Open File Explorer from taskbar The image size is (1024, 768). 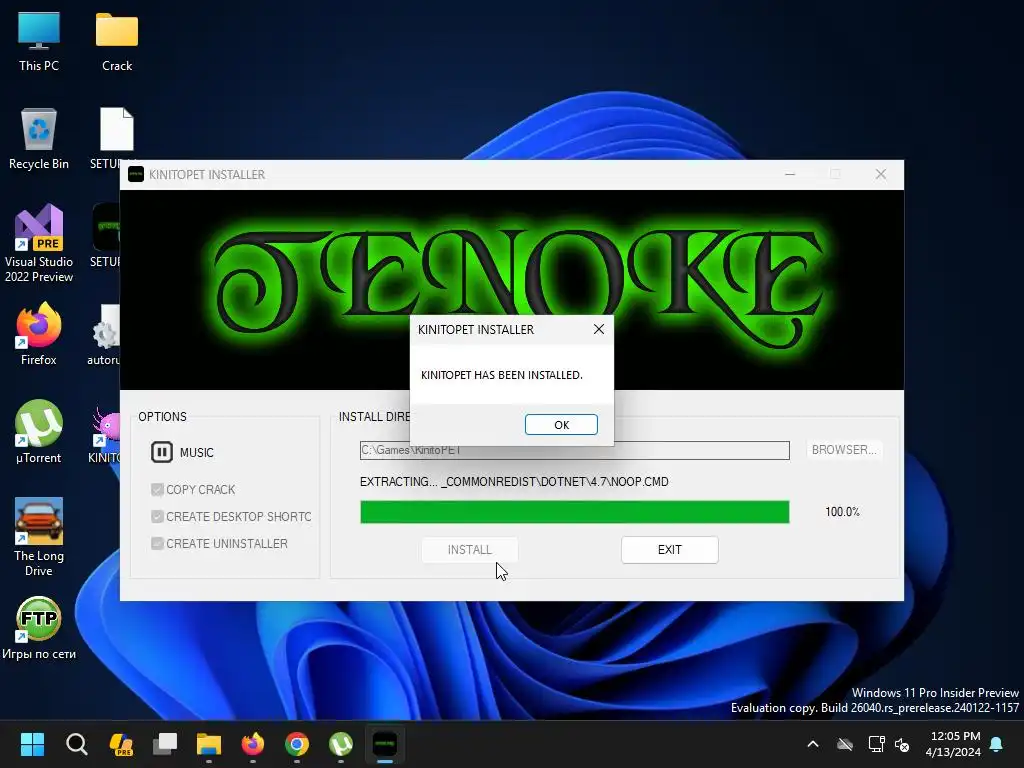209,744
